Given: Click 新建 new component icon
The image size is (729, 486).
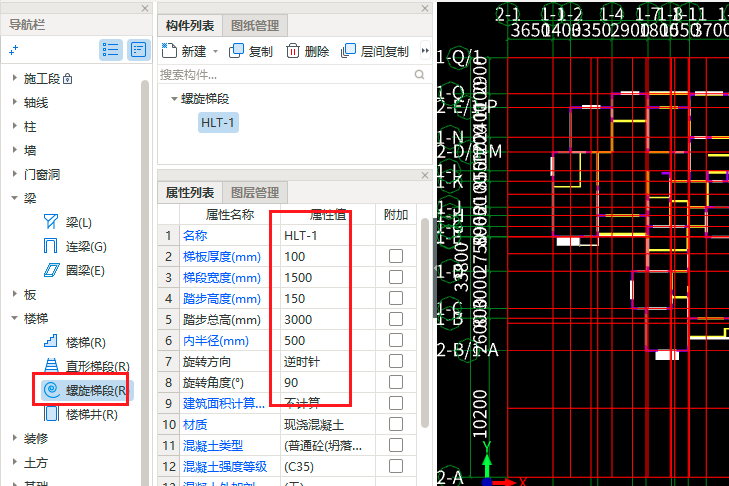Looking at the screenshot, I should click(x=169, y=51).
